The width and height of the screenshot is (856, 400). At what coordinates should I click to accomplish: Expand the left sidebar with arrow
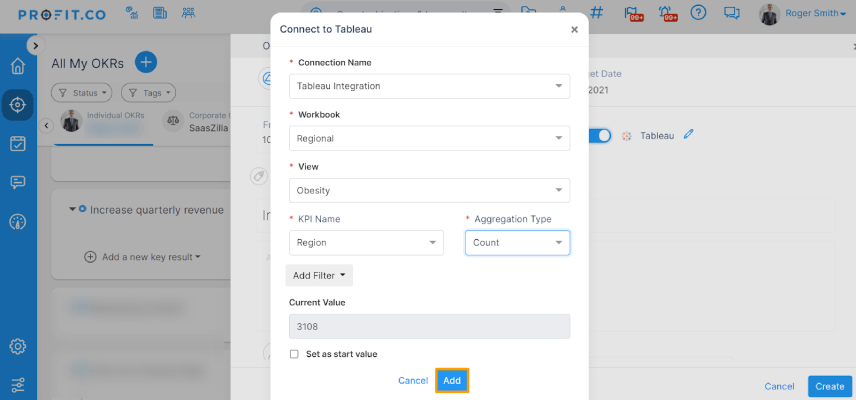[x=35, y=46]
